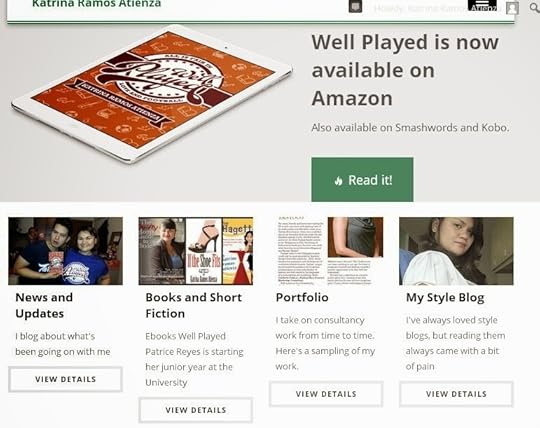
Task: Click the My Style Blog heading
Action: click(x=445, y=298)
